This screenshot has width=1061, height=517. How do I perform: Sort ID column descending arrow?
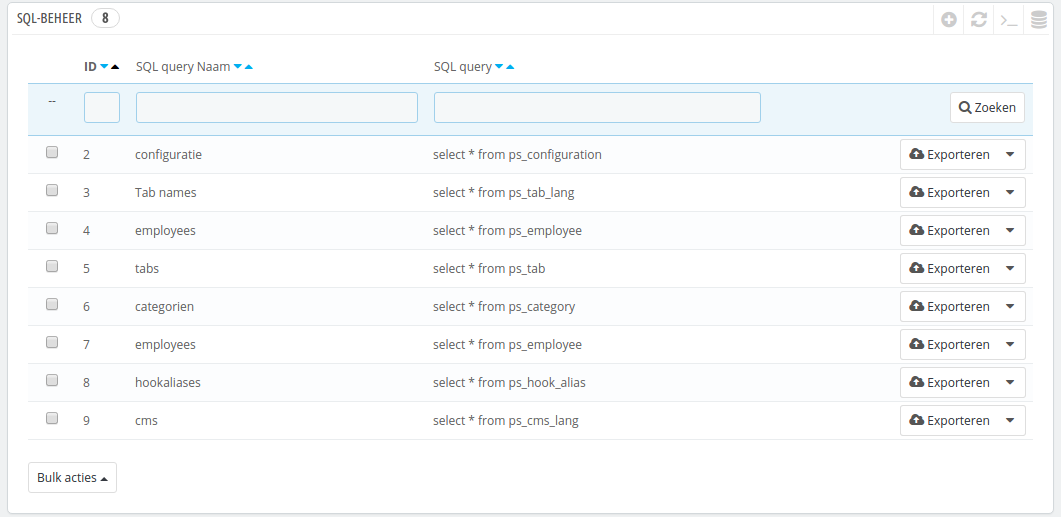104,67
